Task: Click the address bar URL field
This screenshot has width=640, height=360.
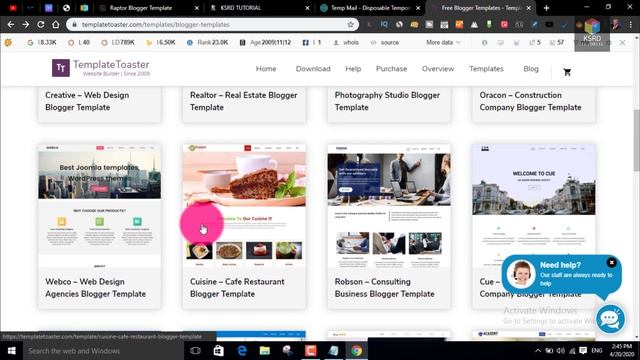Action: pyautogui.click(x=212, y=24)
